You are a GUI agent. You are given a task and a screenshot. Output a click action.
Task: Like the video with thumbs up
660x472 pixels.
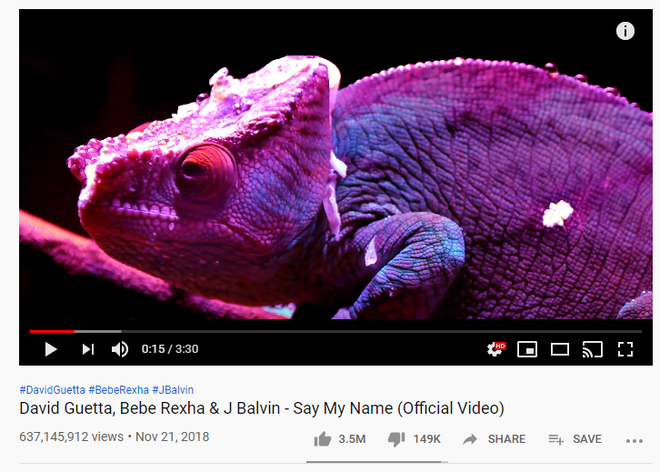click(x=322, y=439)
